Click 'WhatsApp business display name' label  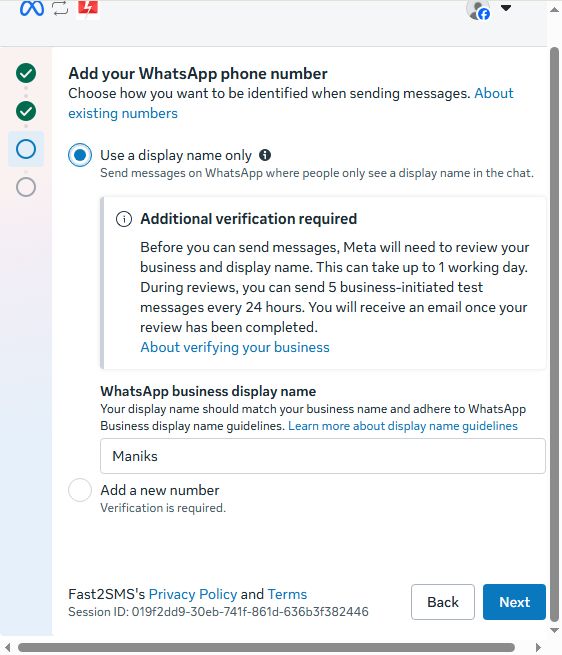click(x=208, y=391)
